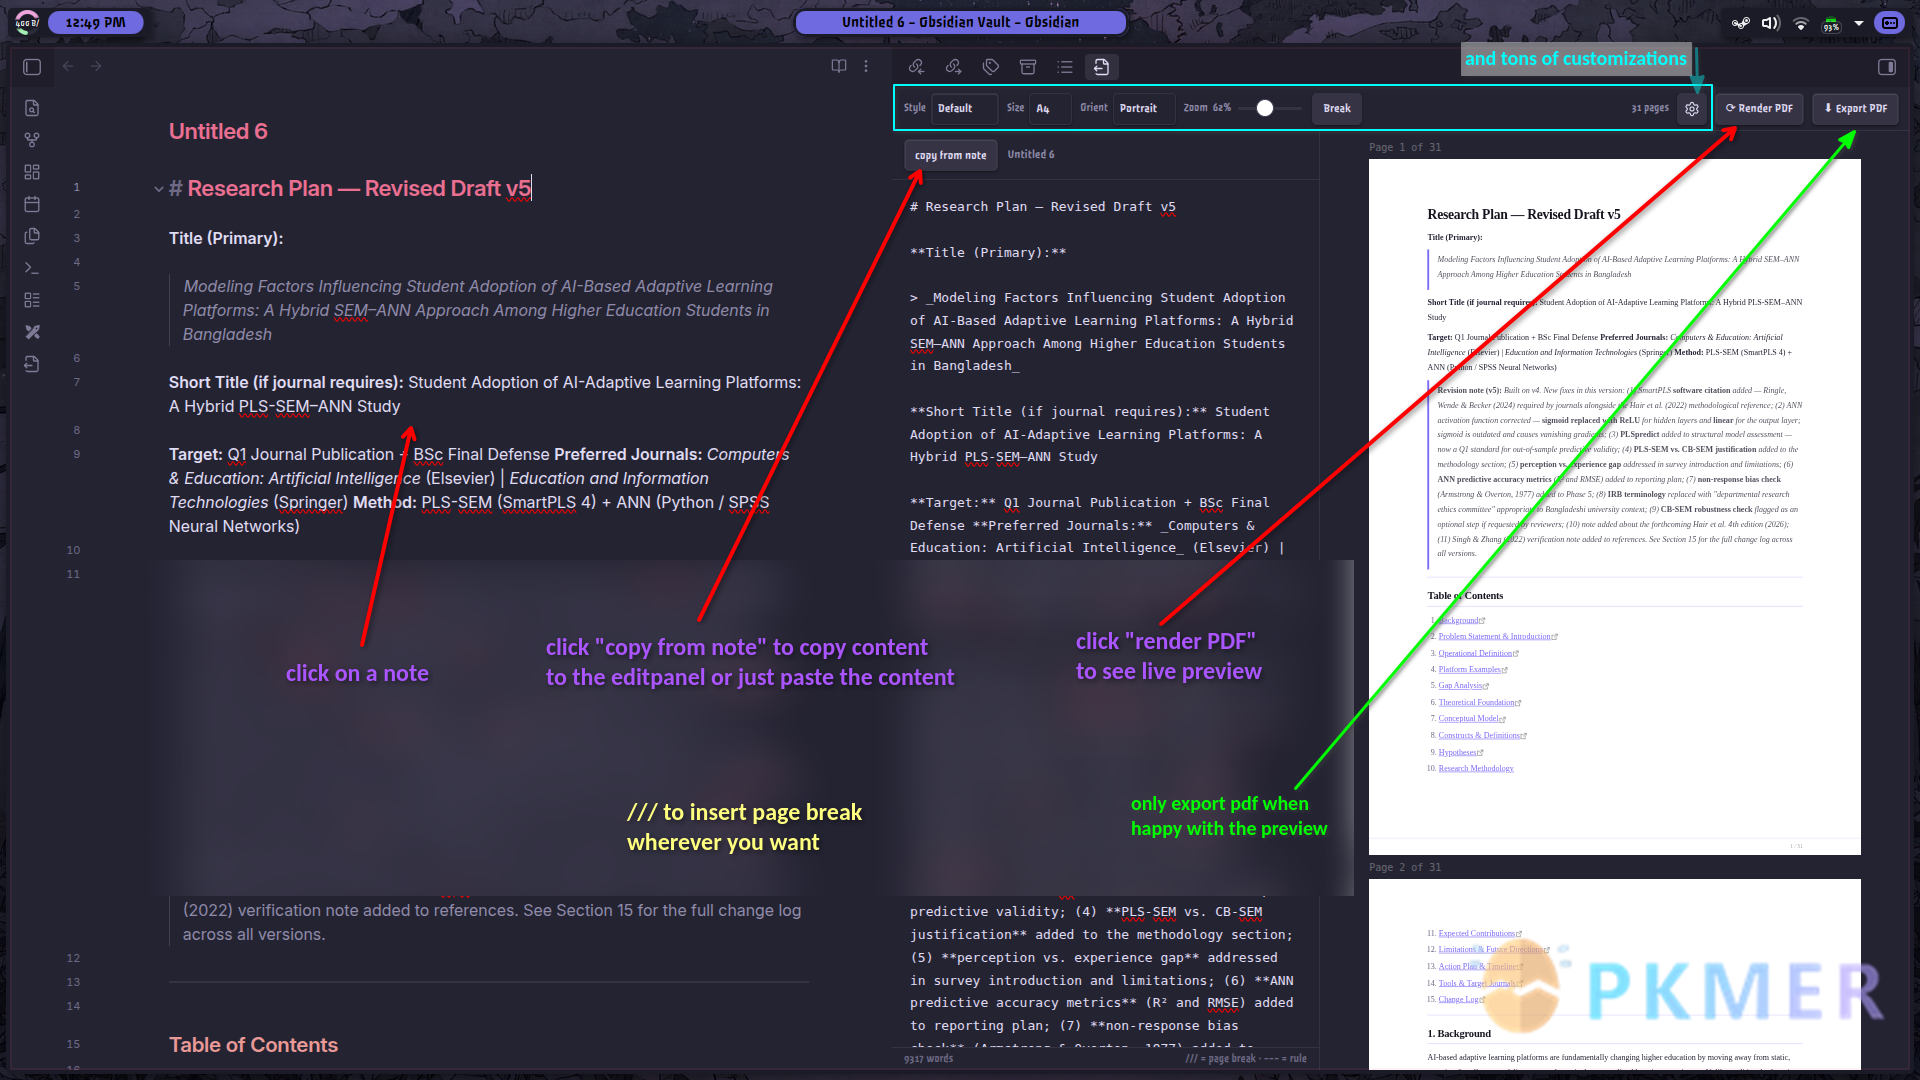Open the Conceptual Model contents link
The height and width of the screenshot is (1080, 1920).
tap(1470, 719)
